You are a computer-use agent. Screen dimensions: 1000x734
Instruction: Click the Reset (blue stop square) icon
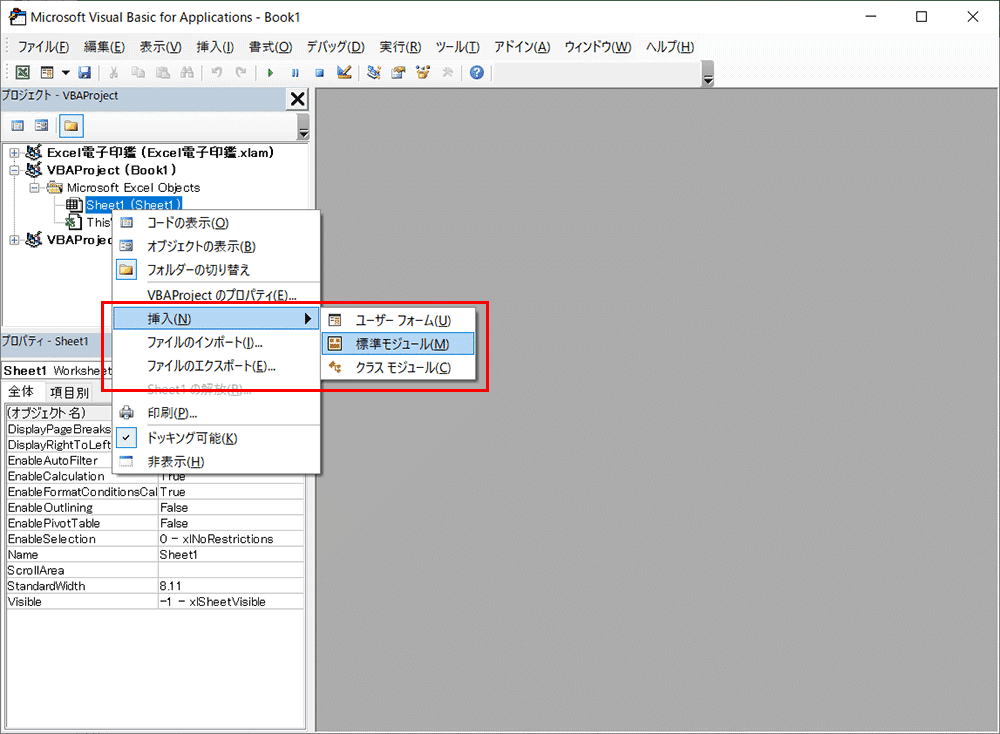[x=319, y=73]
